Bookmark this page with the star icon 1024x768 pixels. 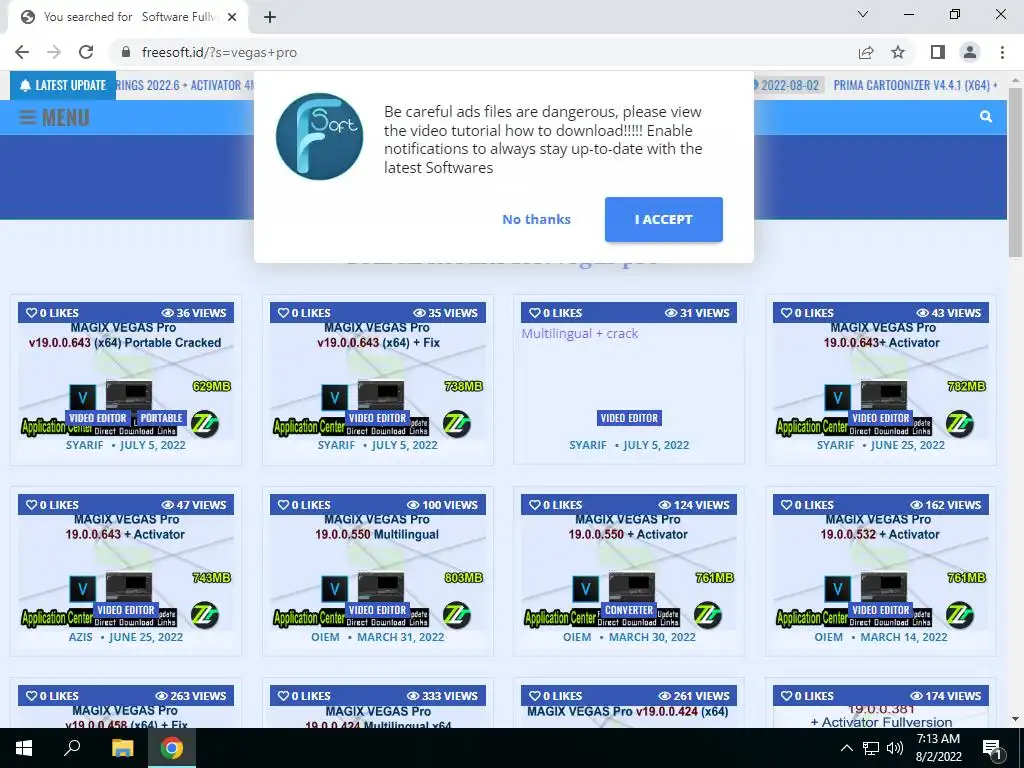[x=898, y=52]
